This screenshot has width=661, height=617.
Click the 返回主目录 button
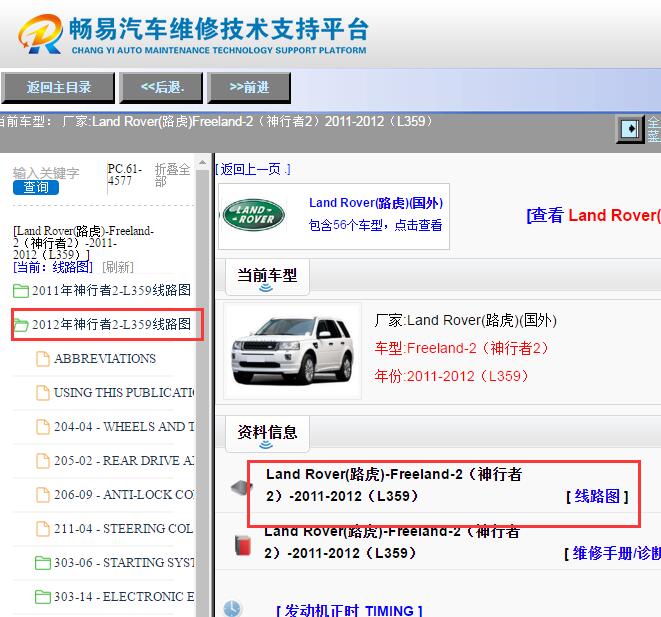point(58,88)
